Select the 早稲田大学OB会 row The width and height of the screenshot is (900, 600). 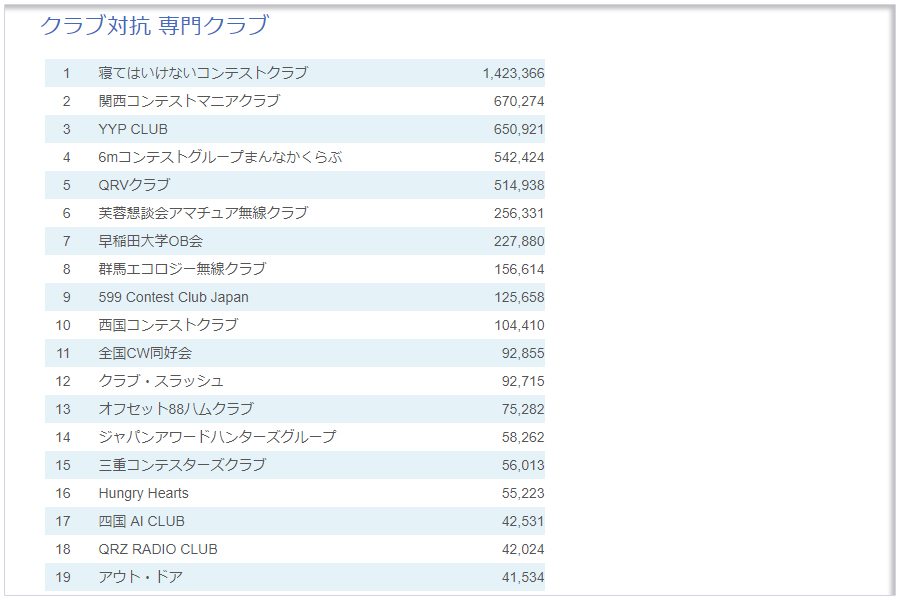point(151,241)
